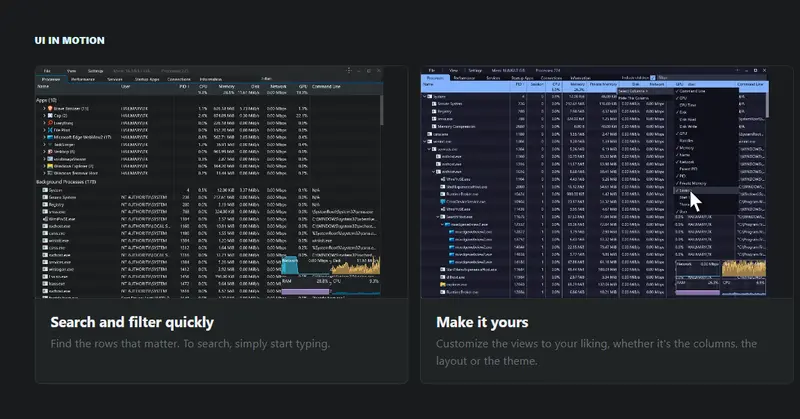The image size is (800, 419).
Task: Click the File Pilot app icon
Action: pyautogui.click(x=50, y=130)
